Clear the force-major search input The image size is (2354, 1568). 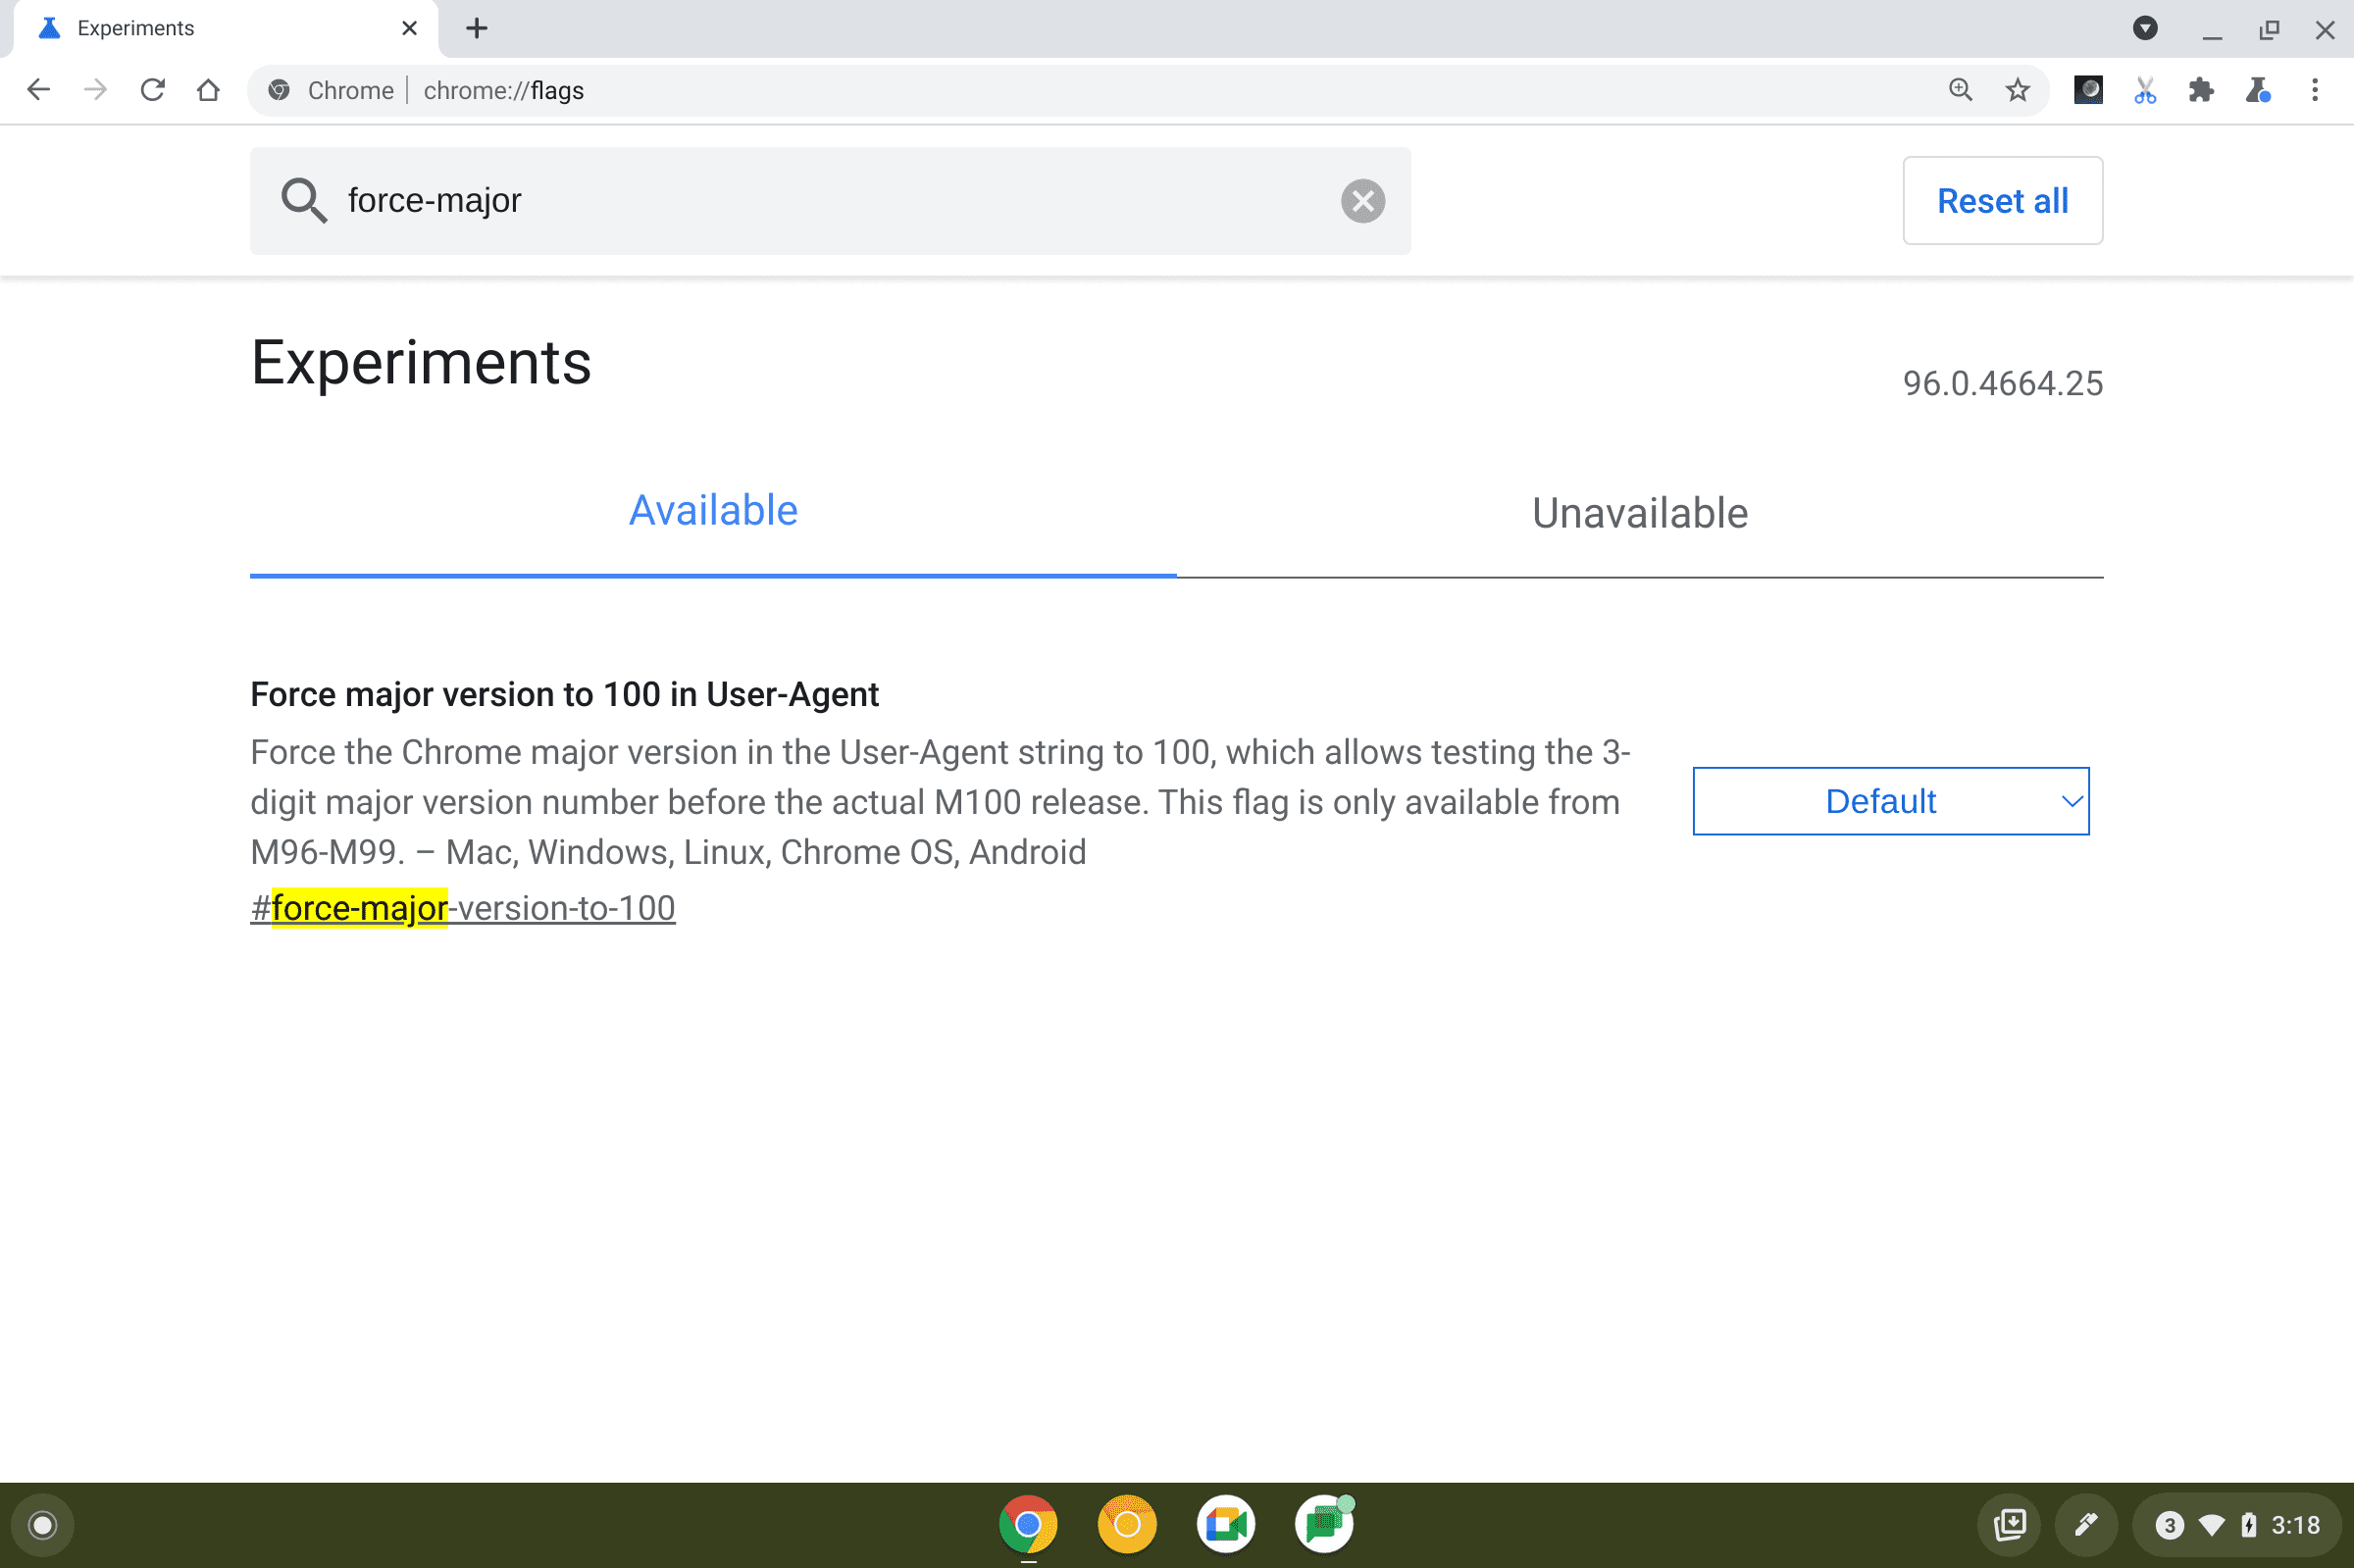1363,199
